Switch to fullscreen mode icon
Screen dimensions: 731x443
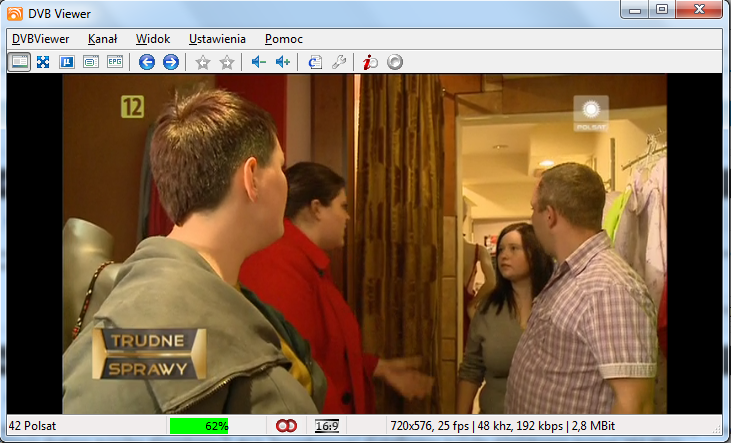point(43,62)
